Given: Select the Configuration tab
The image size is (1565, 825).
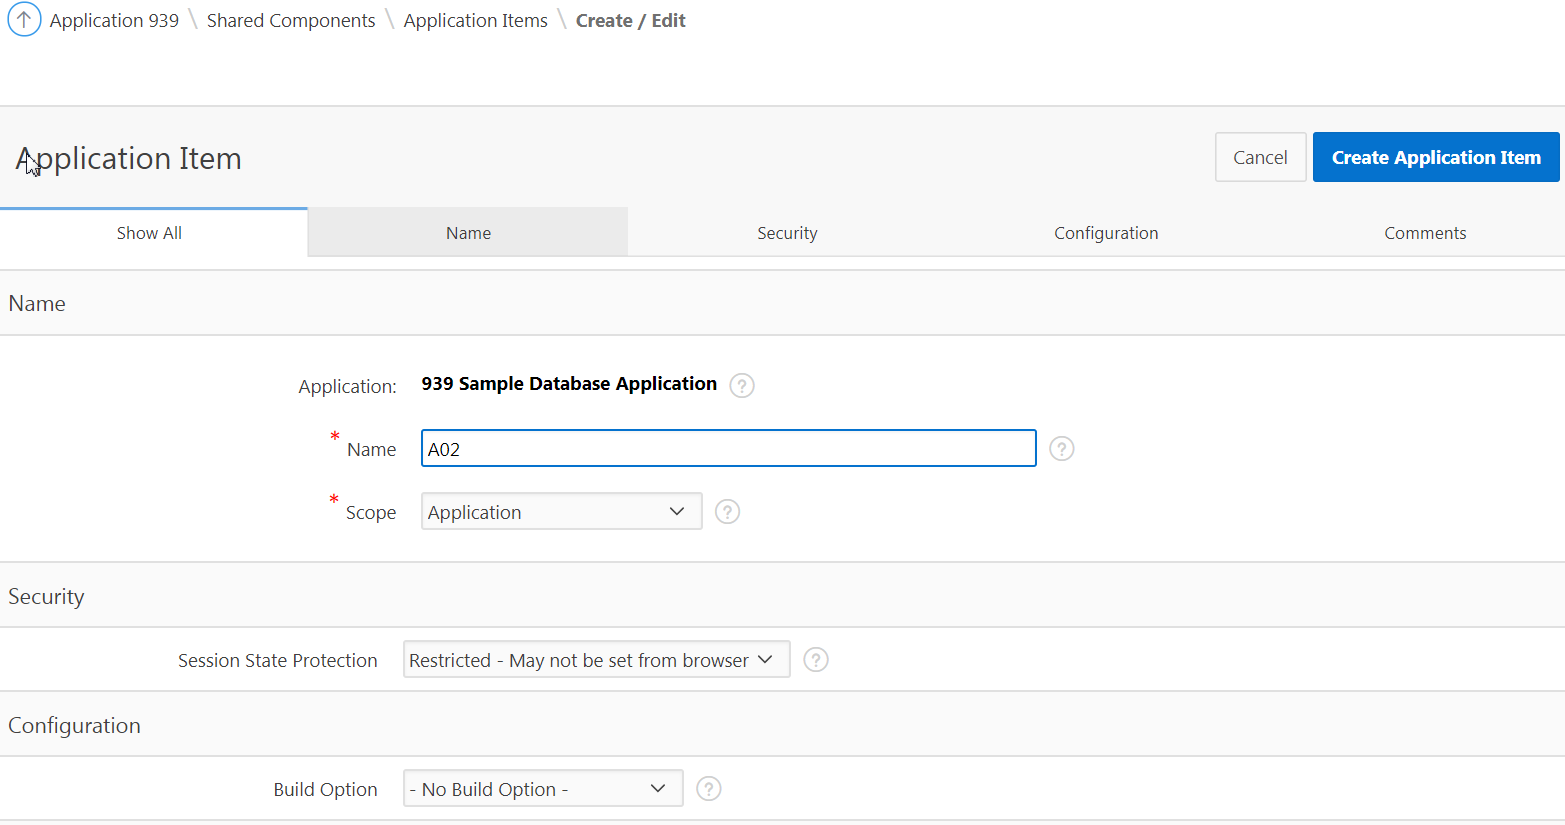Looking at the screenshot, I should (1106, 232).
